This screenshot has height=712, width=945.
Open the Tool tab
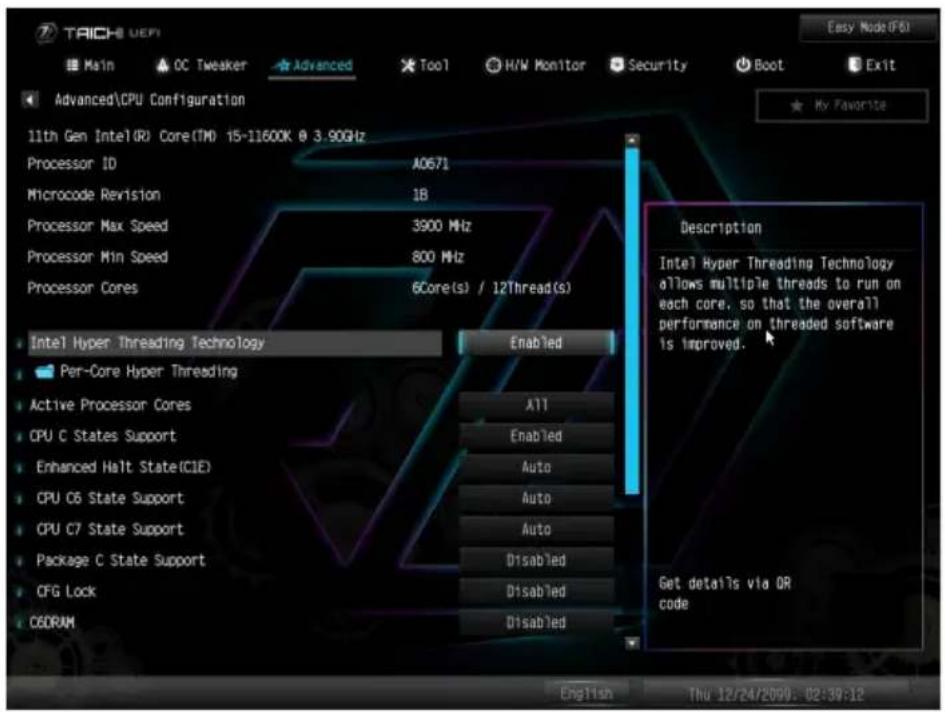coord(425,65)
